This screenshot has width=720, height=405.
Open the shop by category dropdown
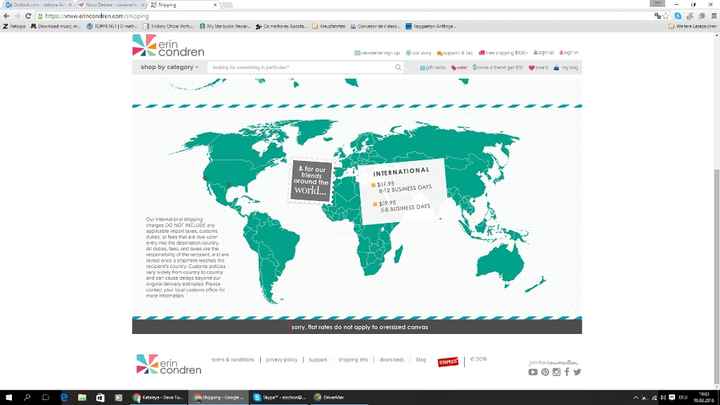tap(169, 67)
